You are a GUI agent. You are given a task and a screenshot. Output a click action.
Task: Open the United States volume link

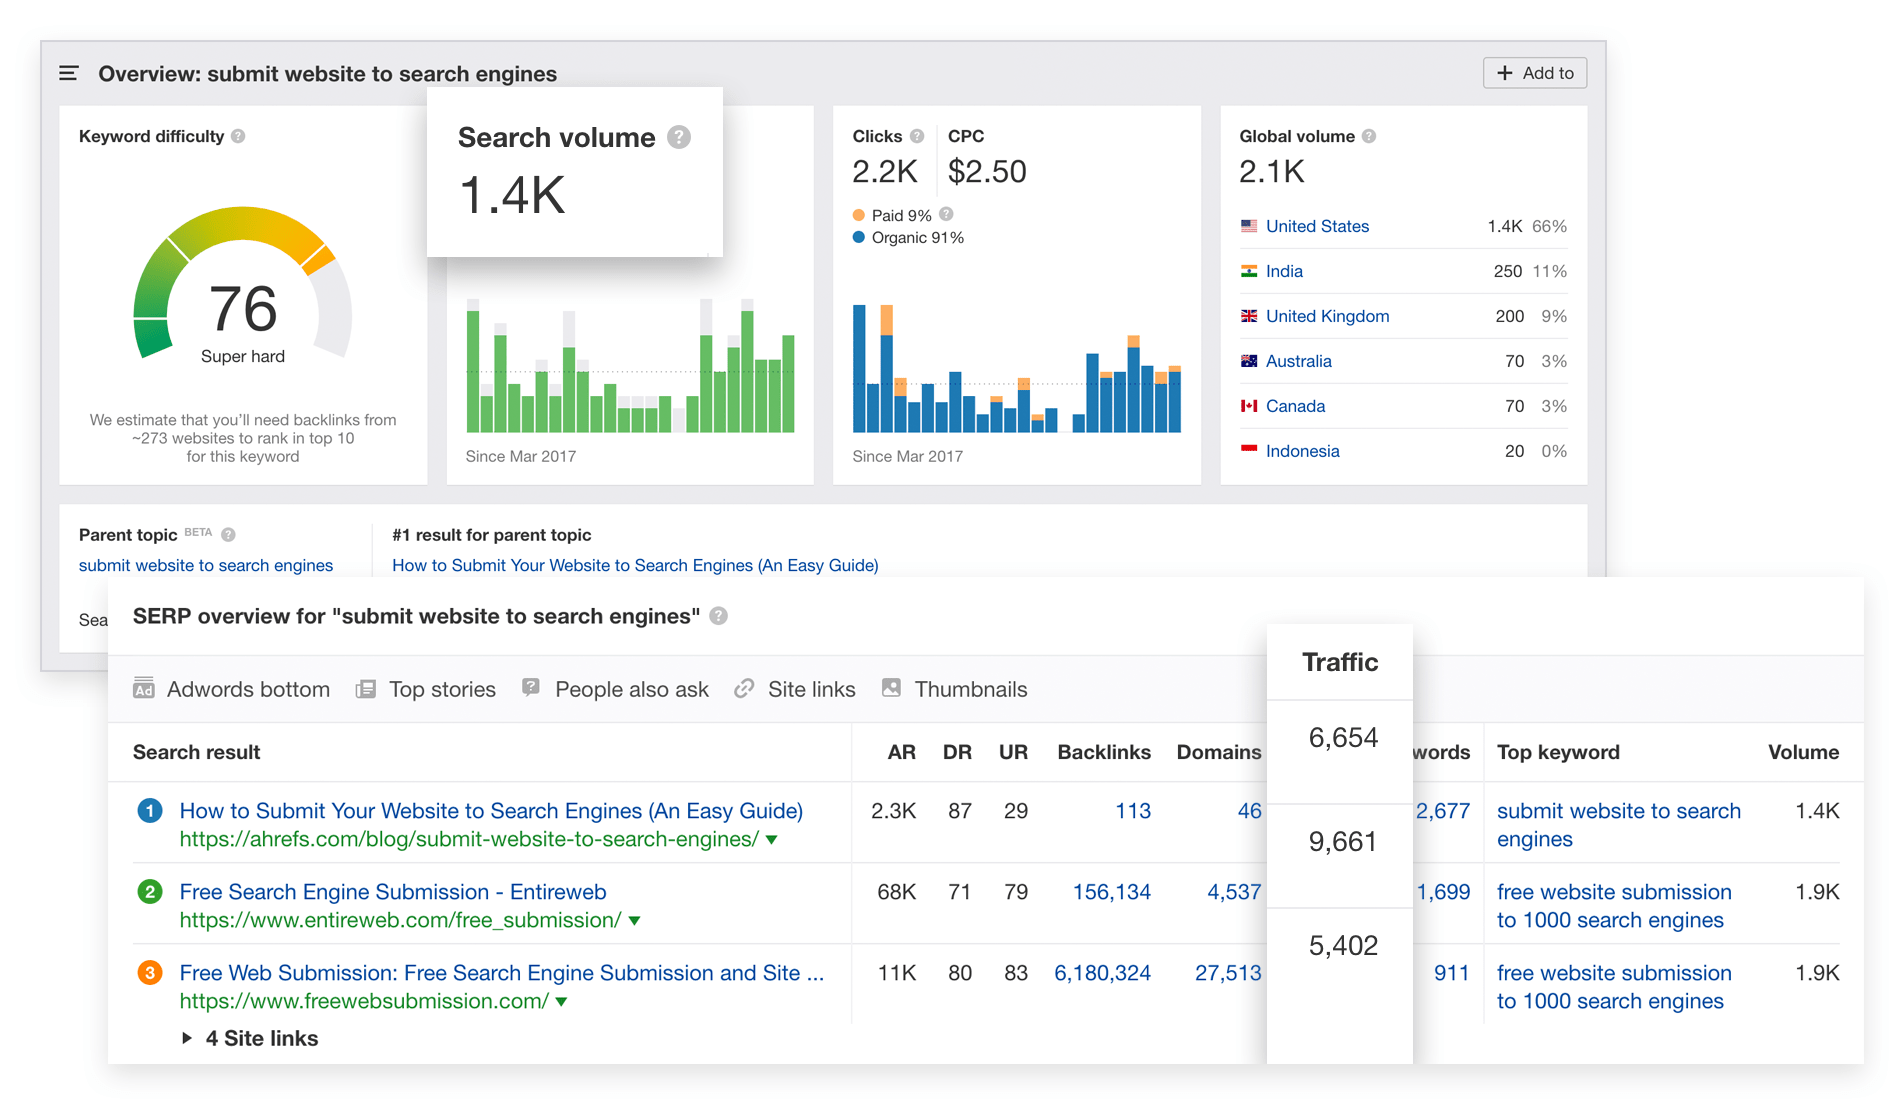(x=1317, y=226)
